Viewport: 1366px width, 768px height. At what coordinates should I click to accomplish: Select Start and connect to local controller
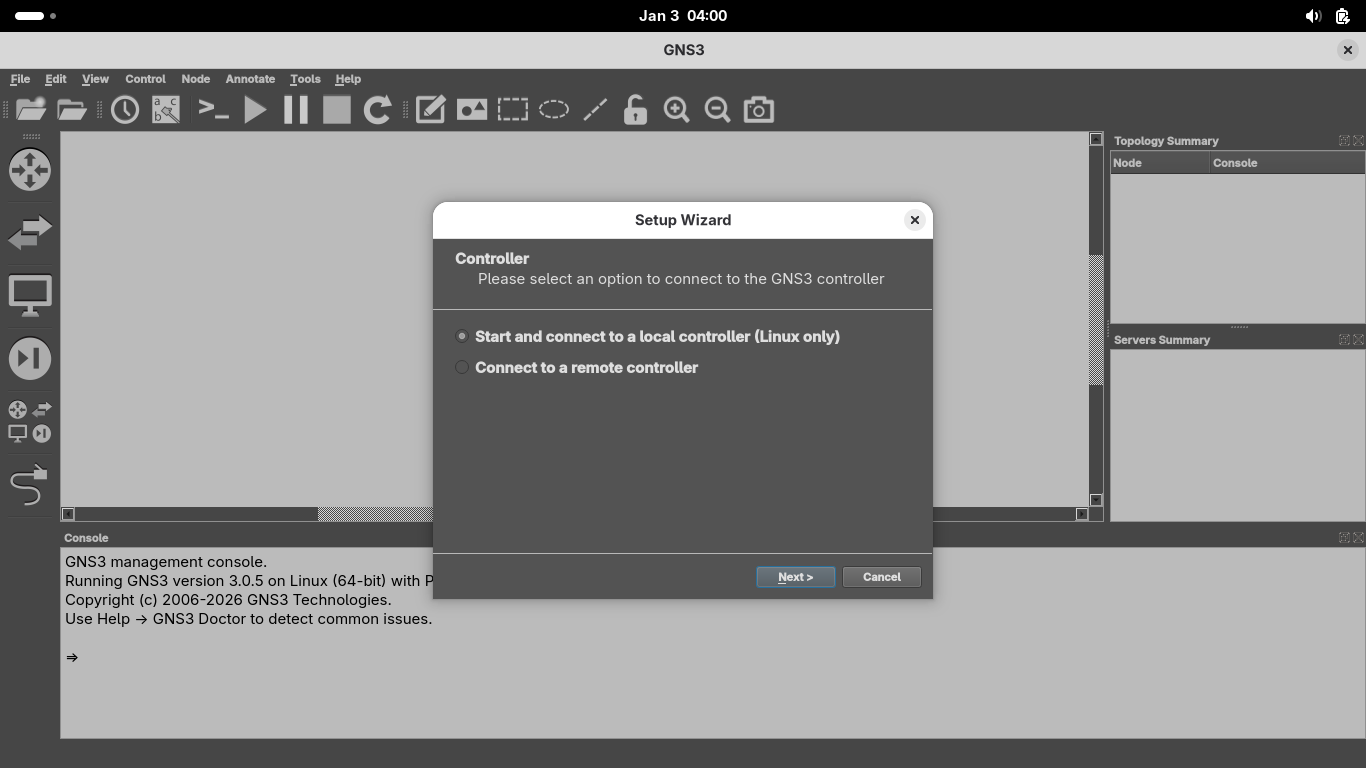(462, 337)
